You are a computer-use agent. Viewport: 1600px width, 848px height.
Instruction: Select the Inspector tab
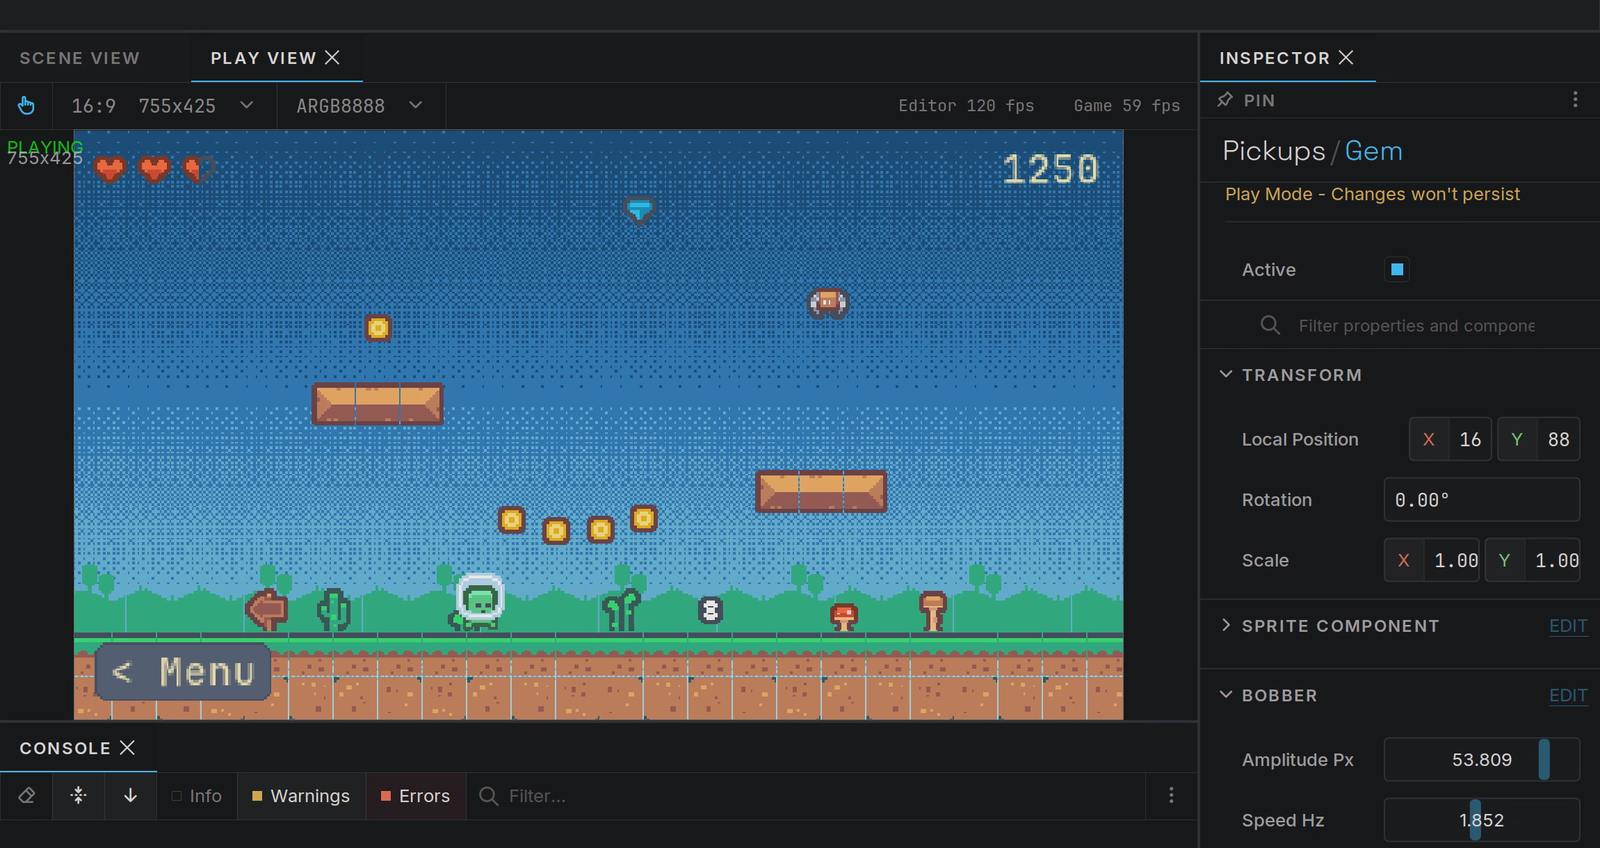(1274, 58)
